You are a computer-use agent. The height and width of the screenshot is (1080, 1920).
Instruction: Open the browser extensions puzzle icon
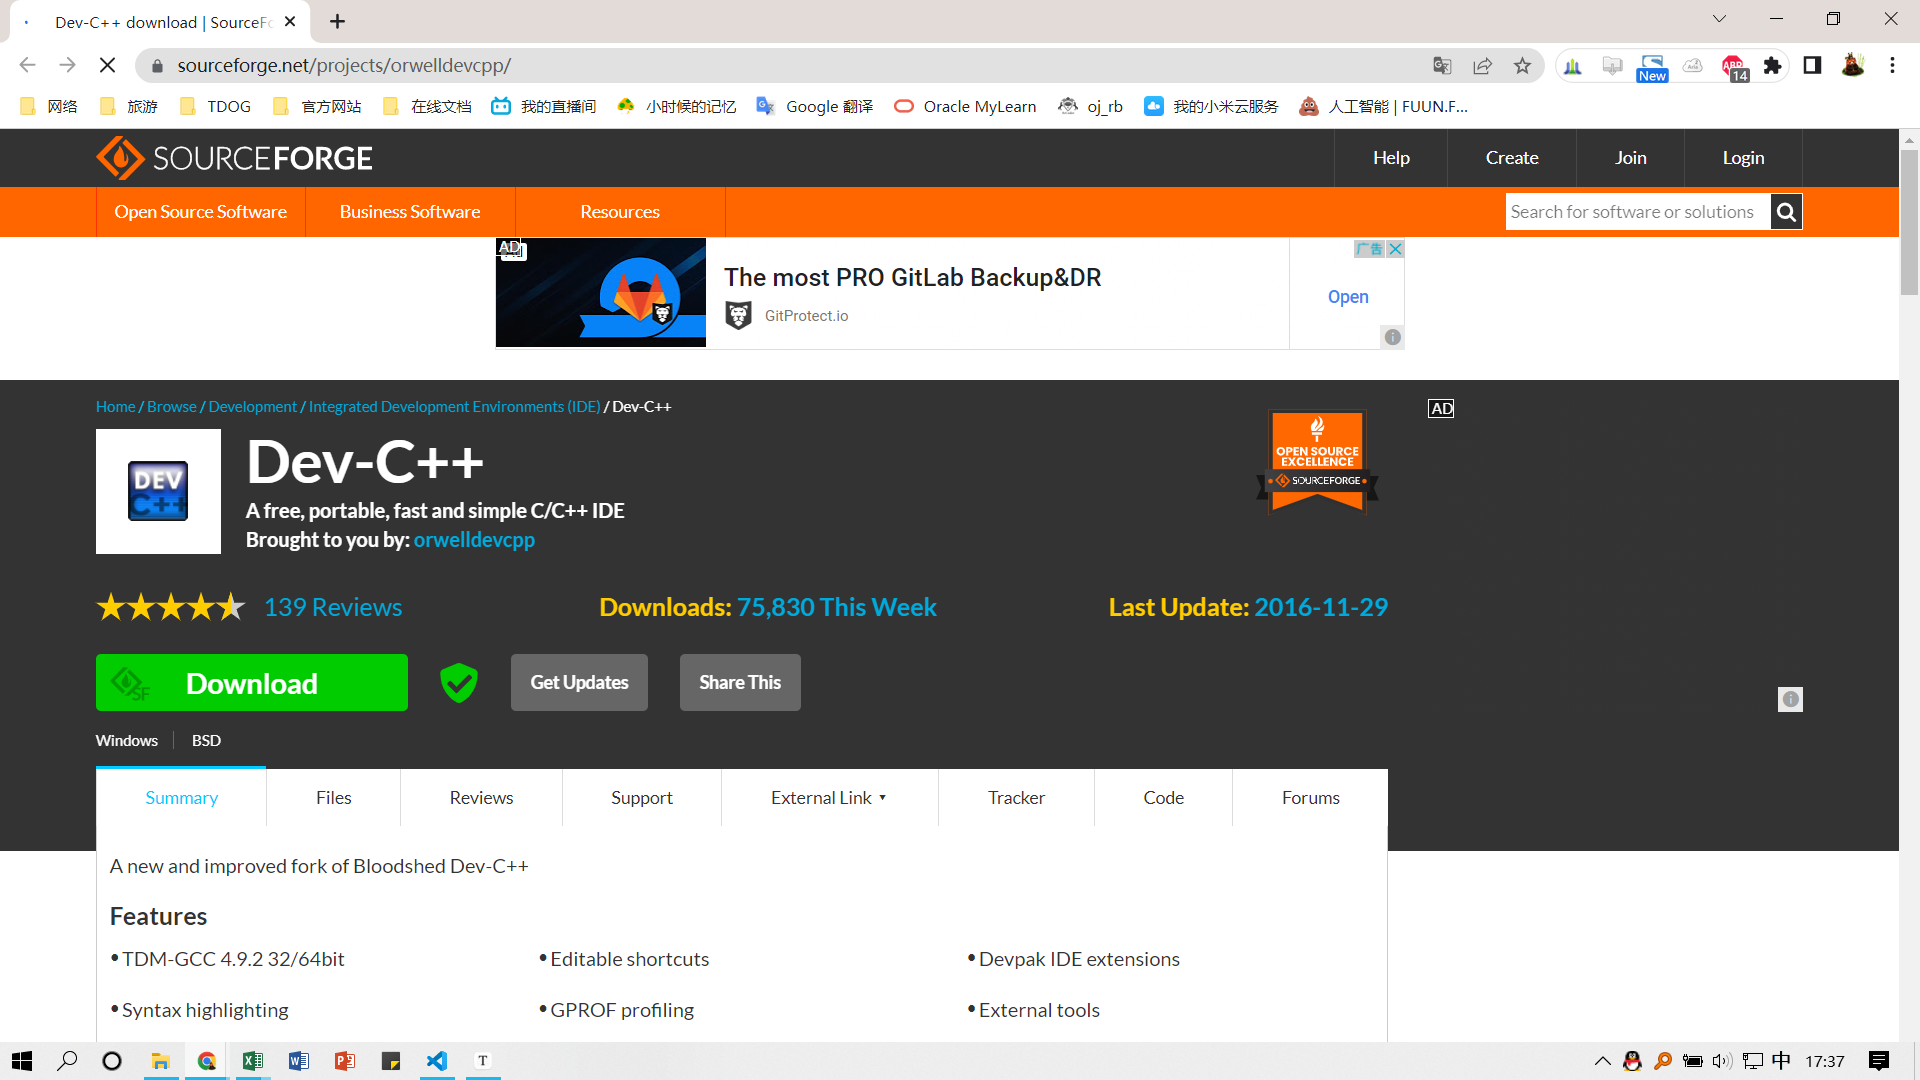1773,66
